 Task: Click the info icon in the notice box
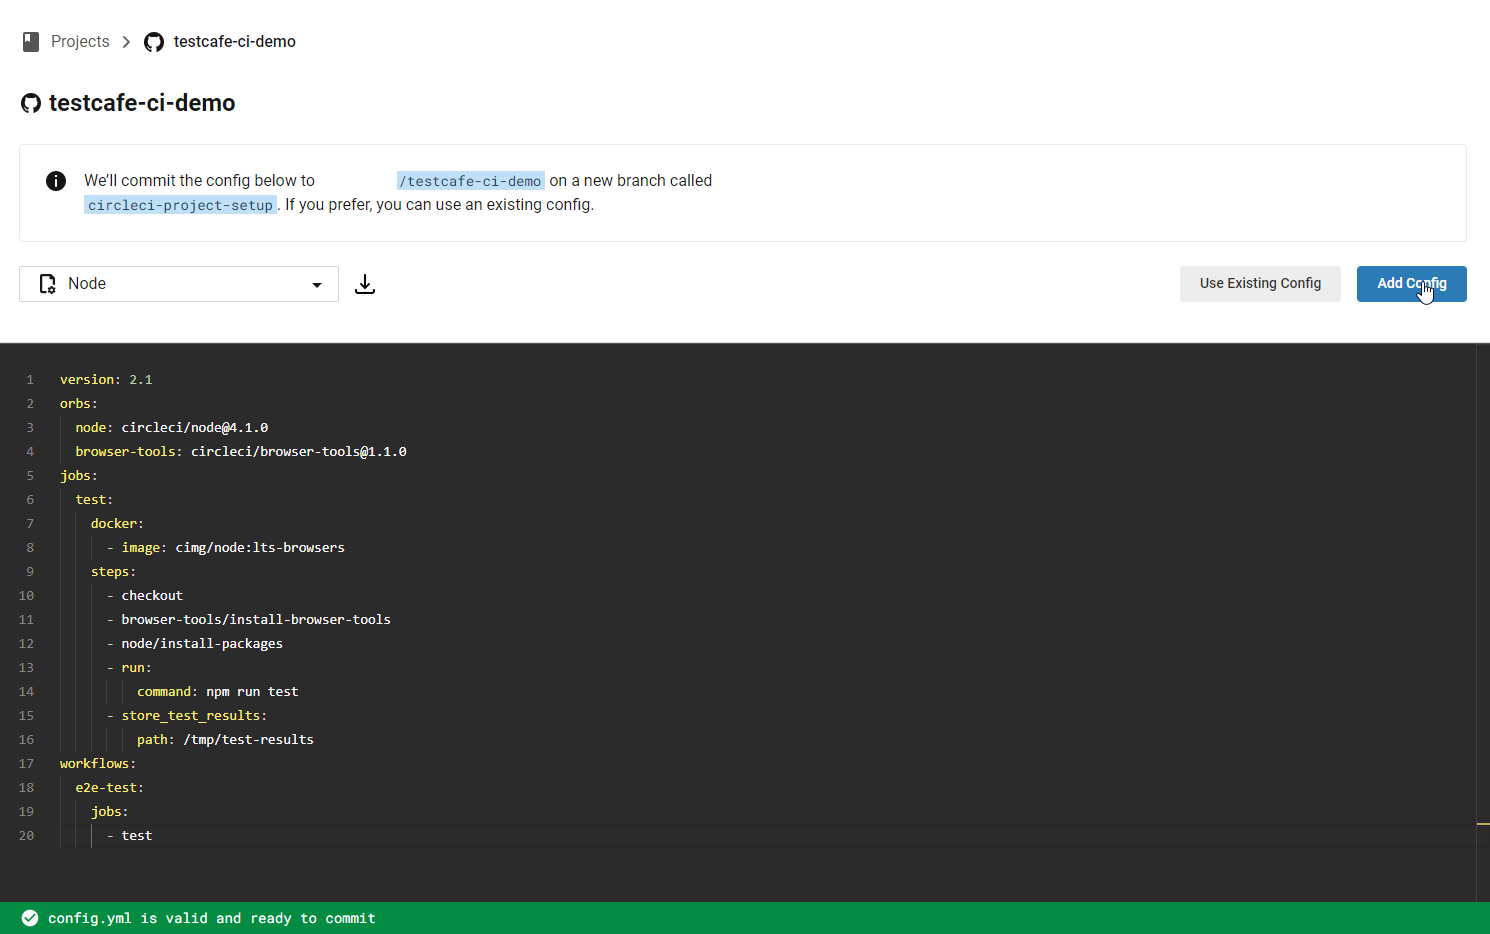click(56, 181)
